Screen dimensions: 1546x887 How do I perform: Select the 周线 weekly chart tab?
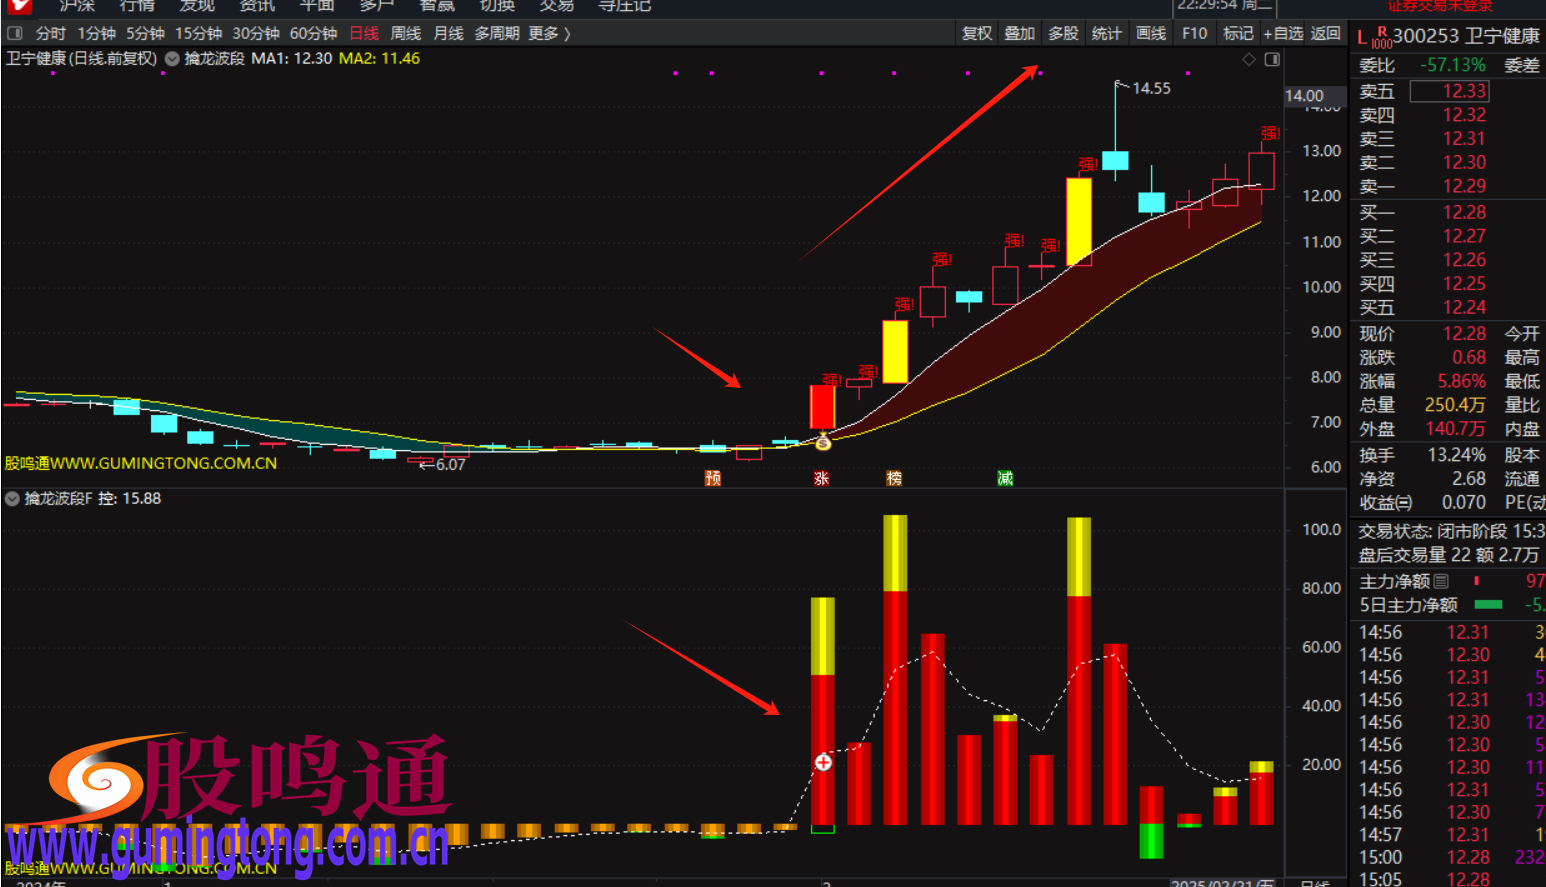coord(405,33)
